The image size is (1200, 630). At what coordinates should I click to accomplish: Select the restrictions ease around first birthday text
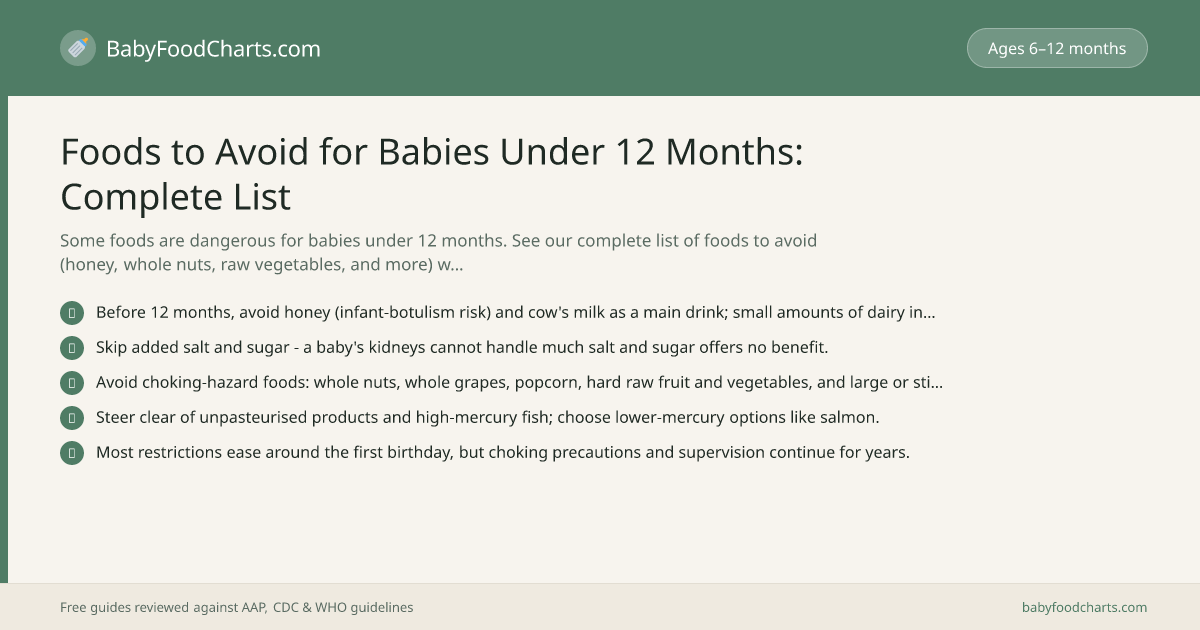(503, 452)
